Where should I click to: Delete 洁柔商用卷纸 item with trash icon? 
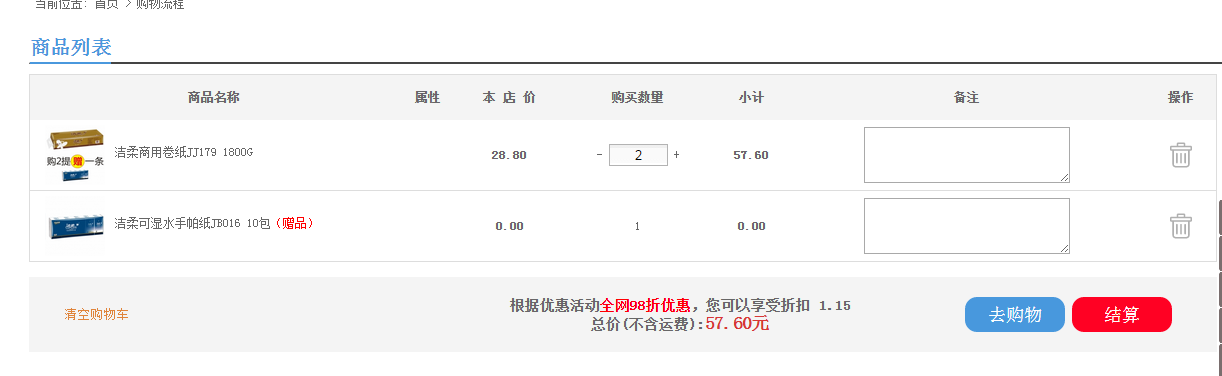1180,155
